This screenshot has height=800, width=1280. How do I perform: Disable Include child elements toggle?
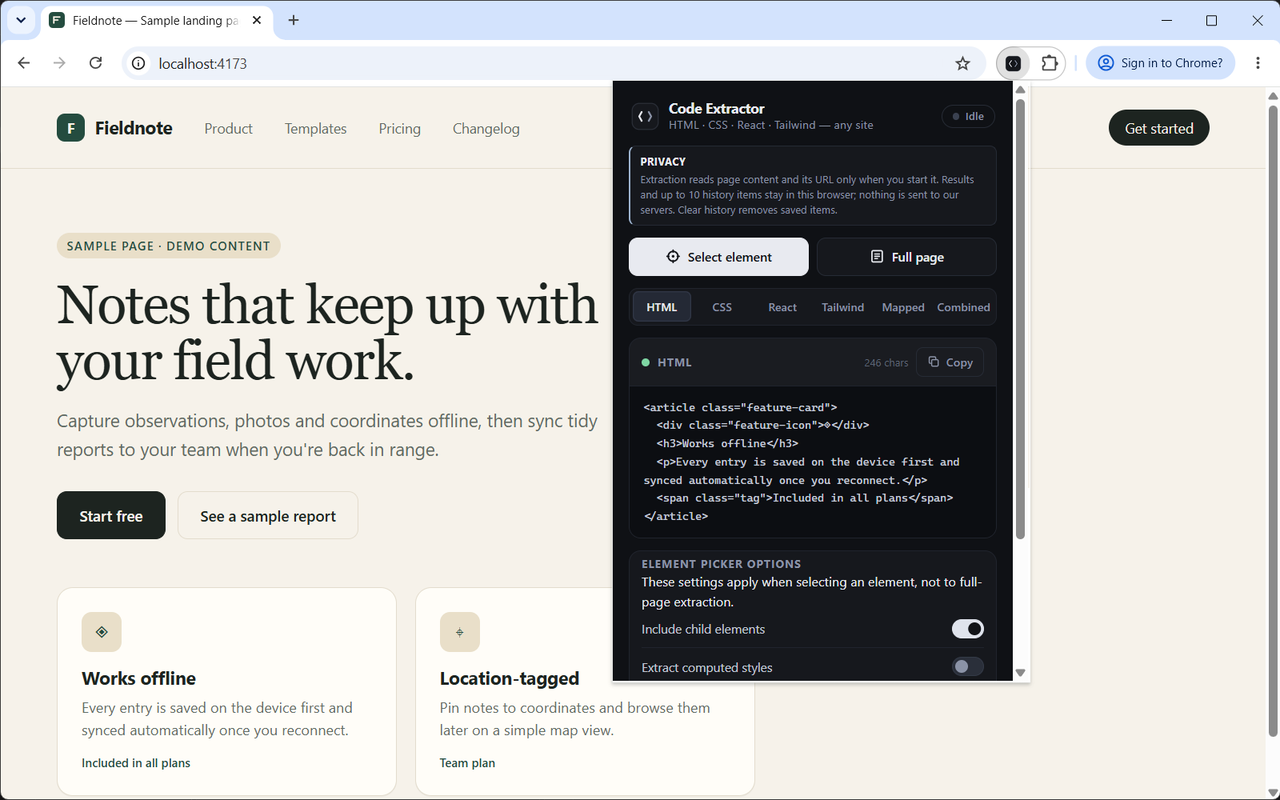[x=967, y=629]
